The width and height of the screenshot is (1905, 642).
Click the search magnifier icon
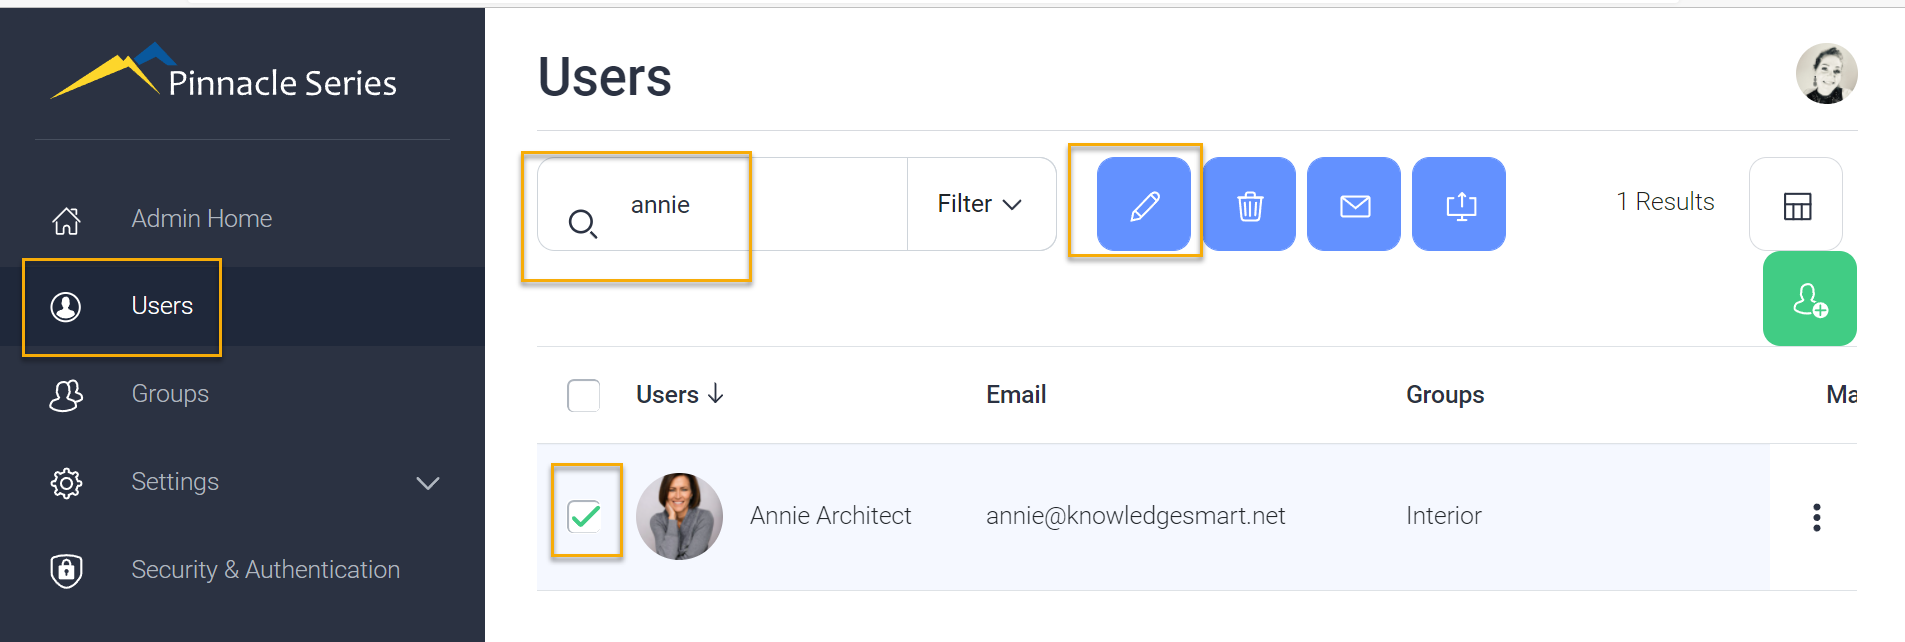(582, 223)
